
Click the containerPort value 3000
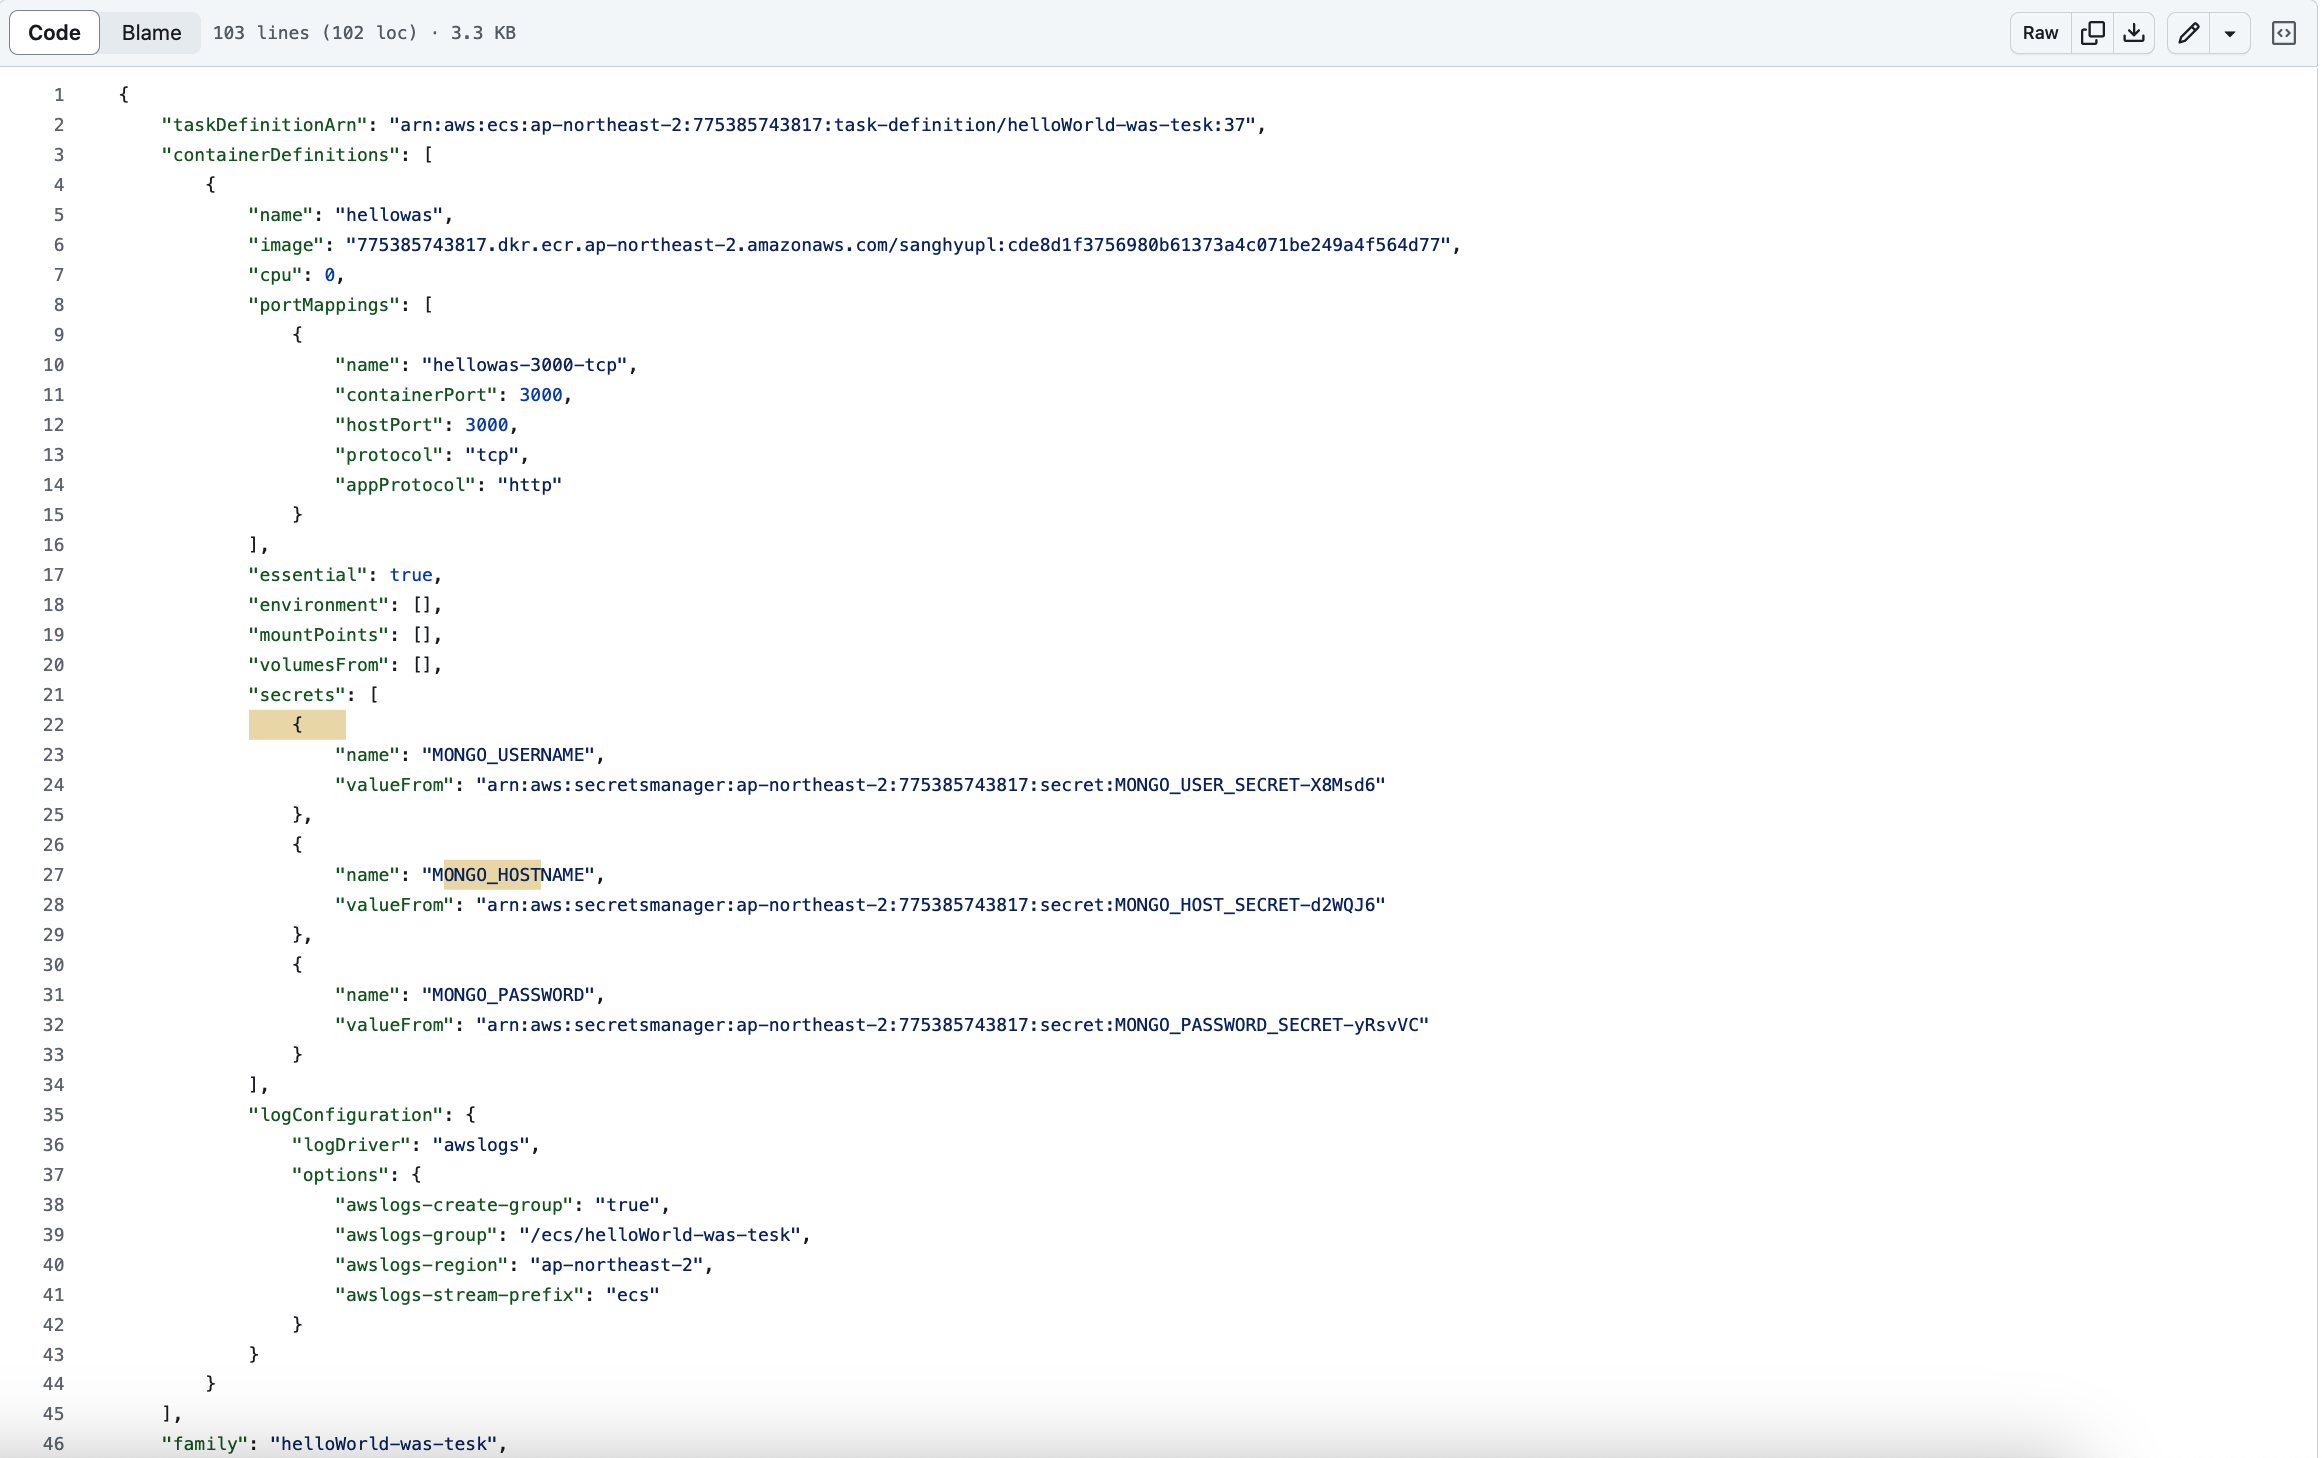(x=541, y=395)
